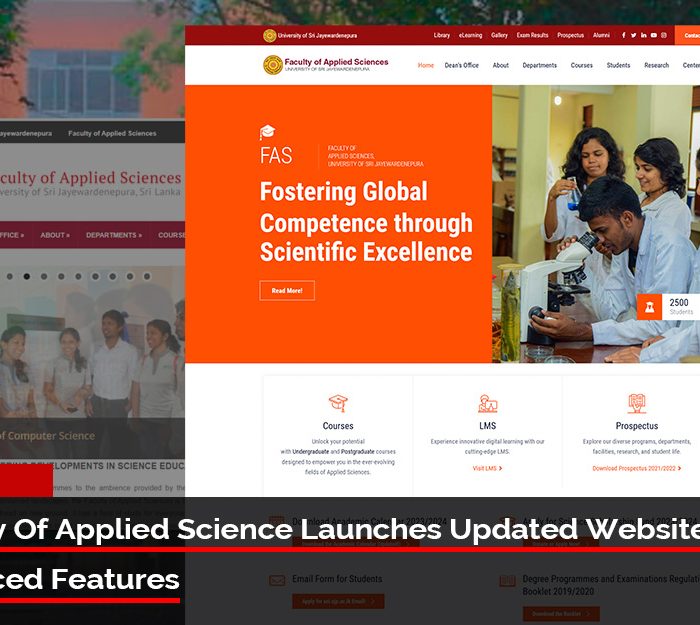Screen dimensions: 700x625
Task: Expand DEPARTMENTS » menu on the old site
Action: click(114, 235)
